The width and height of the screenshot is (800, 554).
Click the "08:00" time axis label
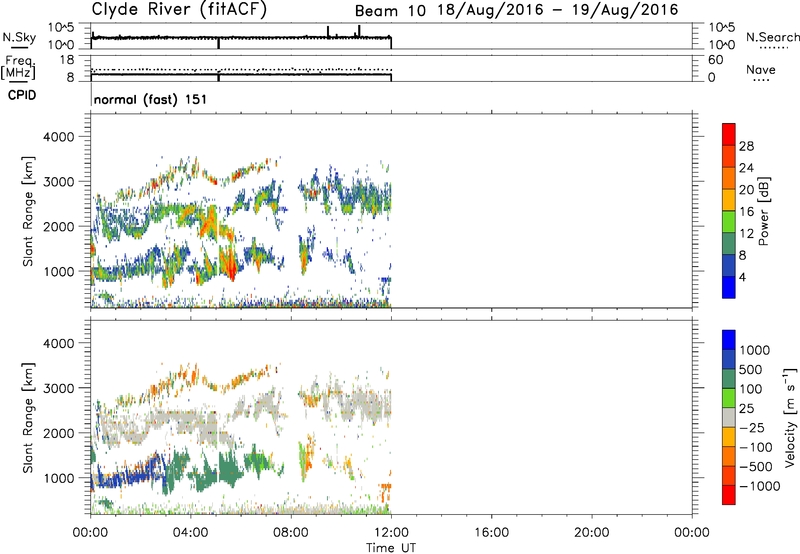[291, 533]
